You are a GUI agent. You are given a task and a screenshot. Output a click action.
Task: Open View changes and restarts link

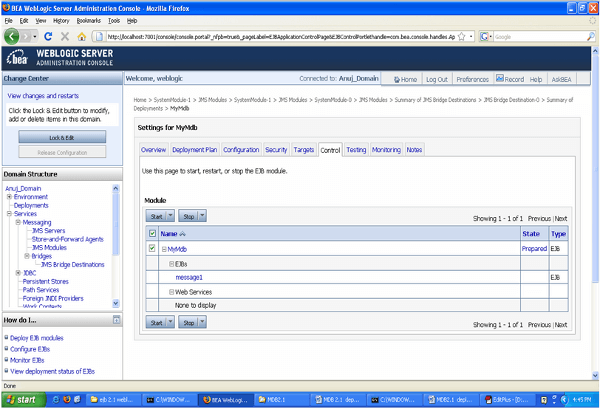[x=43, y=96]
